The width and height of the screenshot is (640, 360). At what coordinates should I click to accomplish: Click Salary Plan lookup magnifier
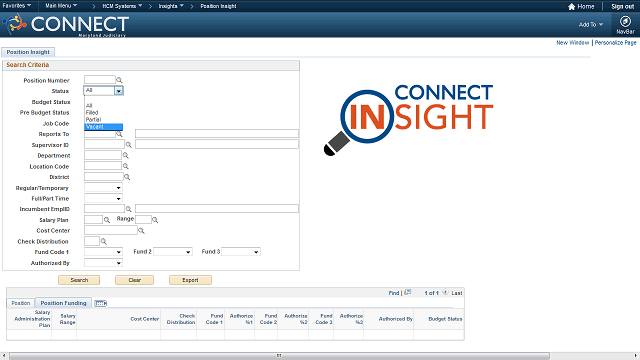(107, 220)
